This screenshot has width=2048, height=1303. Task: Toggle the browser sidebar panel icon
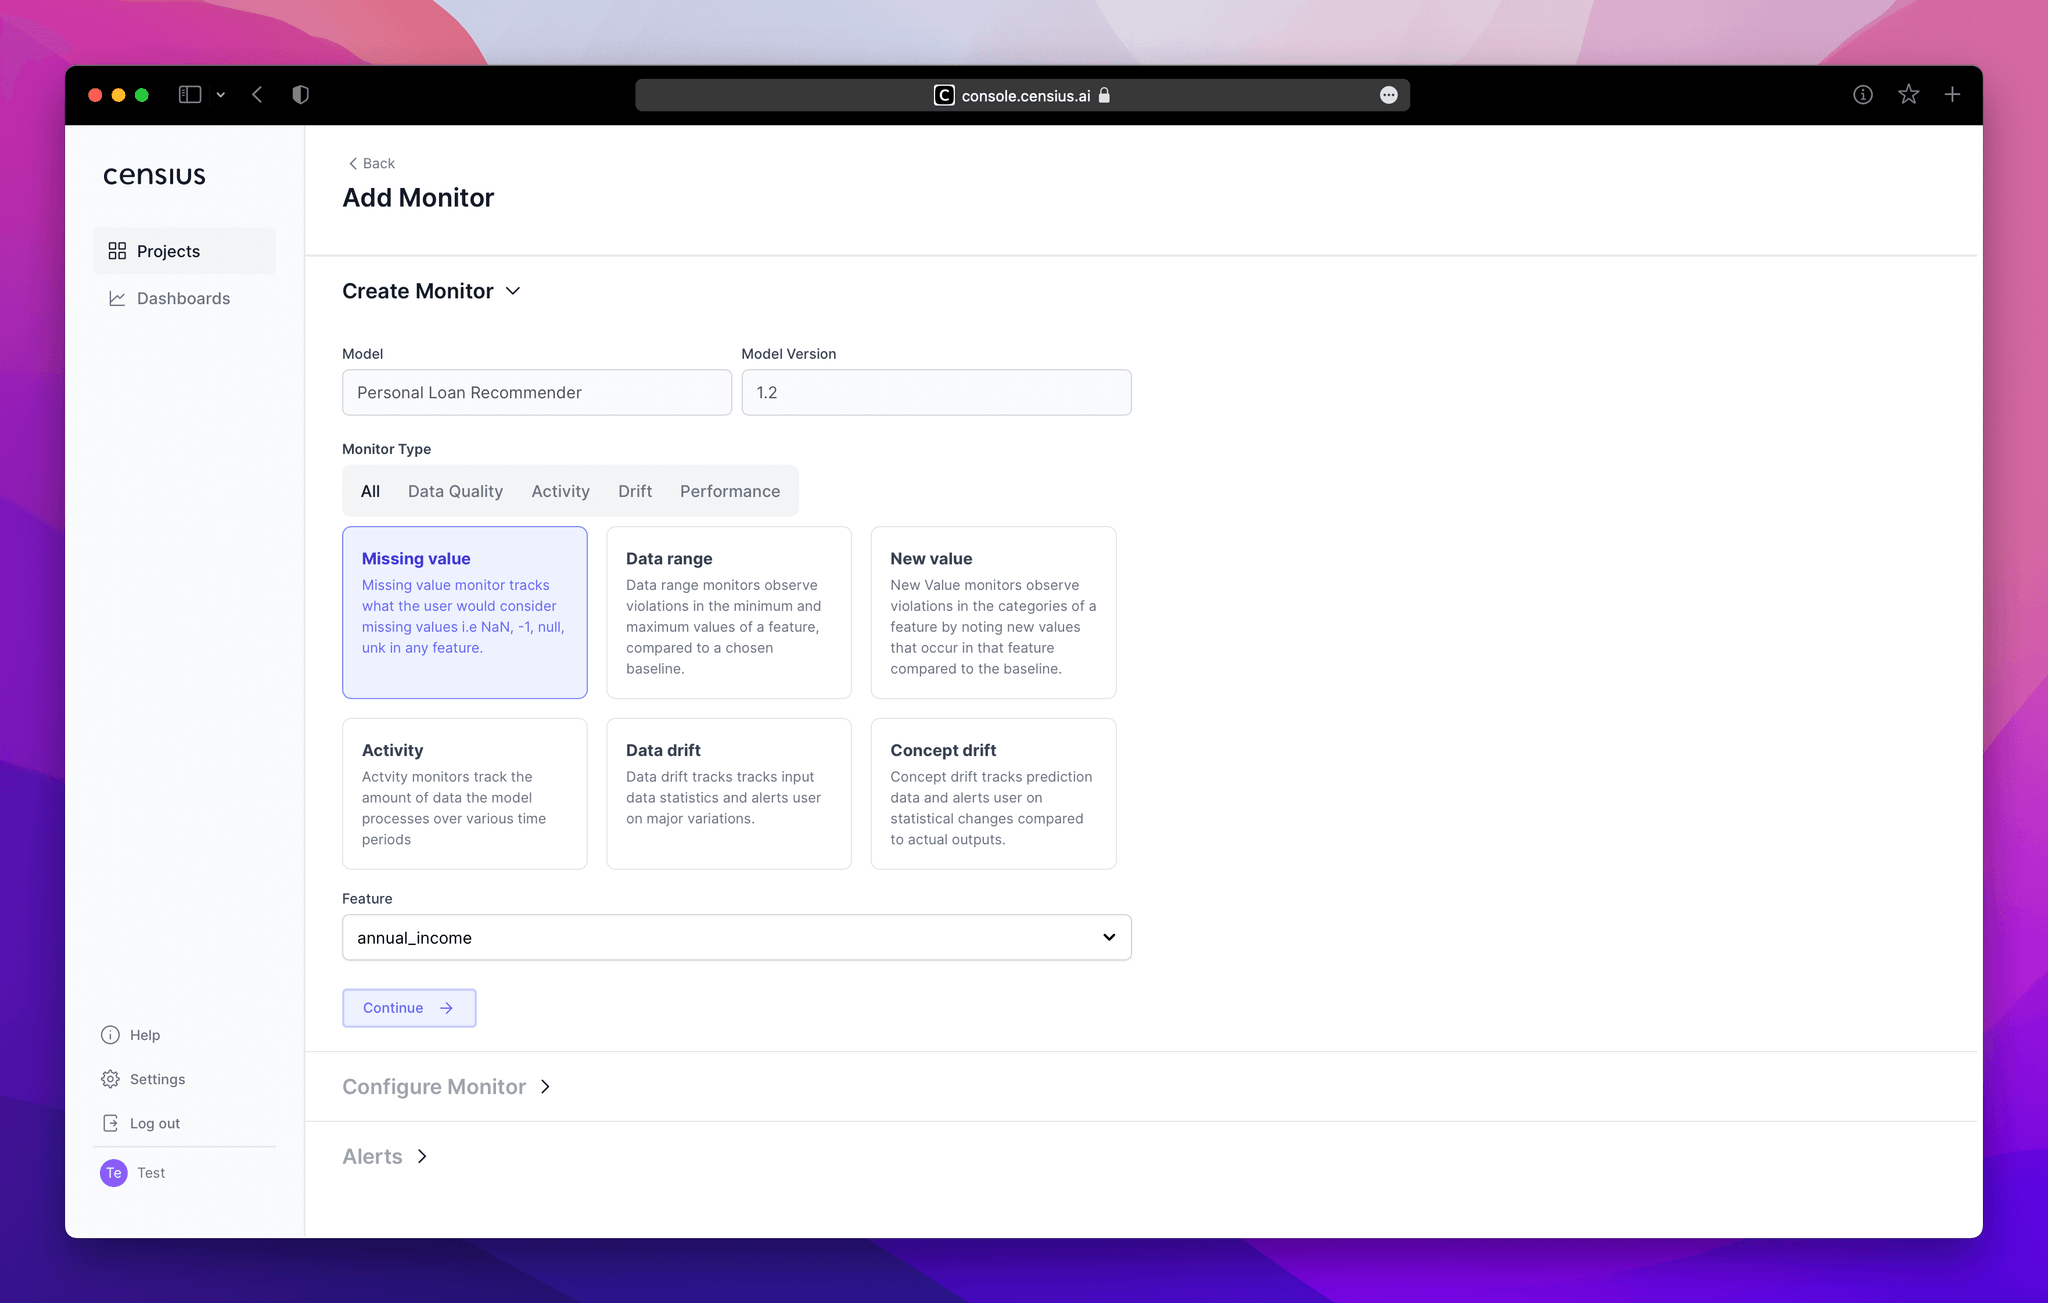tap(190, 95)
